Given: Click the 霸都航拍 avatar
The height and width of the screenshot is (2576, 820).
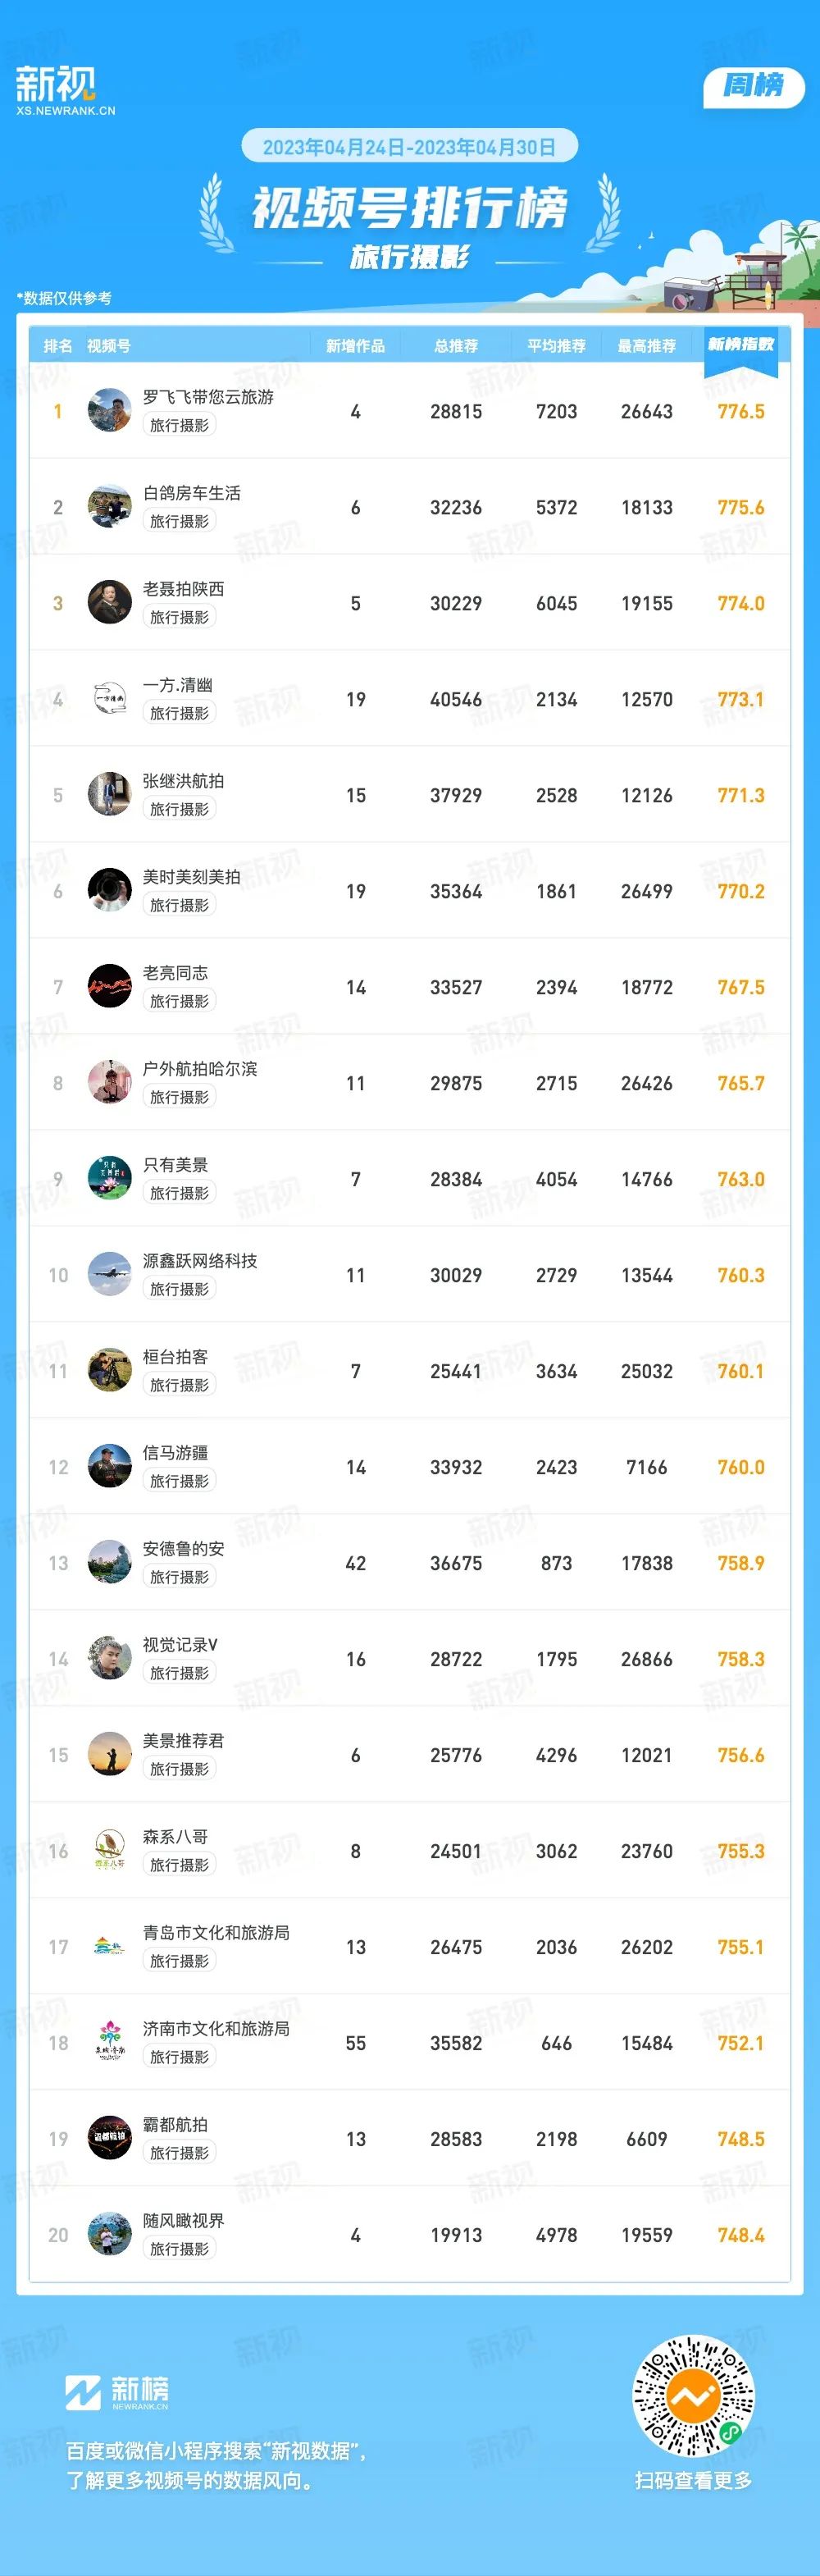Looking at the screenshot, I should coord(110,2139).
